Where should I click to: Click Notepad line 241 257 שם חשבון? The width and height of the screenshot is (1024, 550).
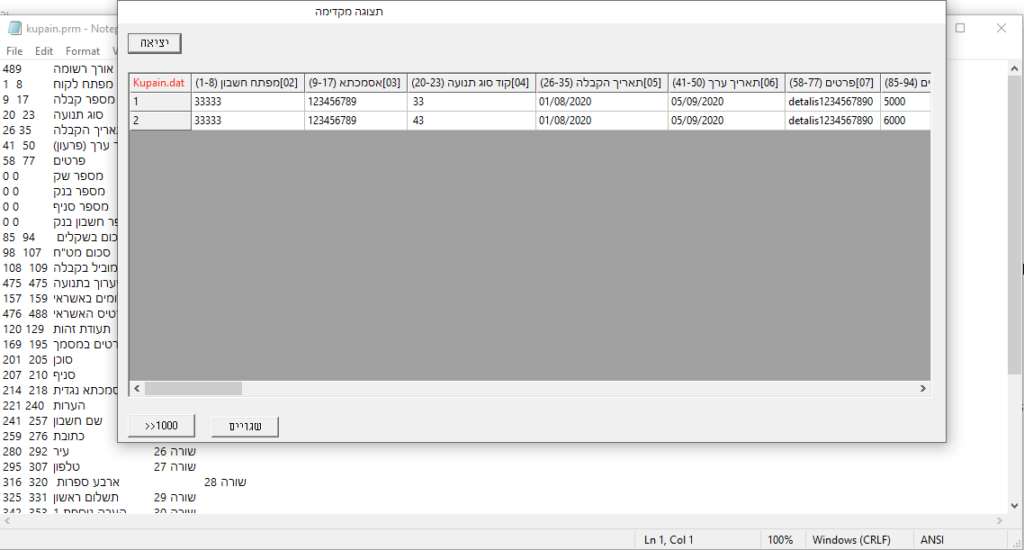pyautogui.click(x=52, y=421)
